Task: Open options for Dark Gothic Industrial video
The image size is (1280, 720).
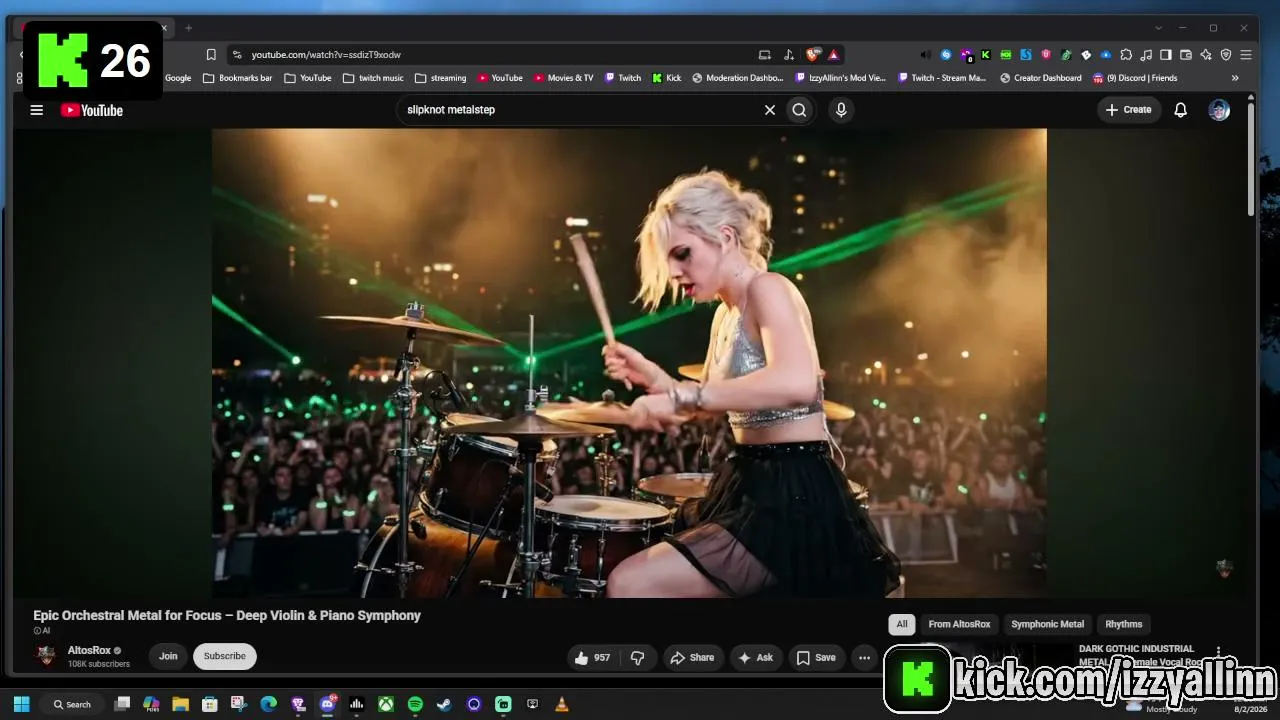Action: (1218, 651)
